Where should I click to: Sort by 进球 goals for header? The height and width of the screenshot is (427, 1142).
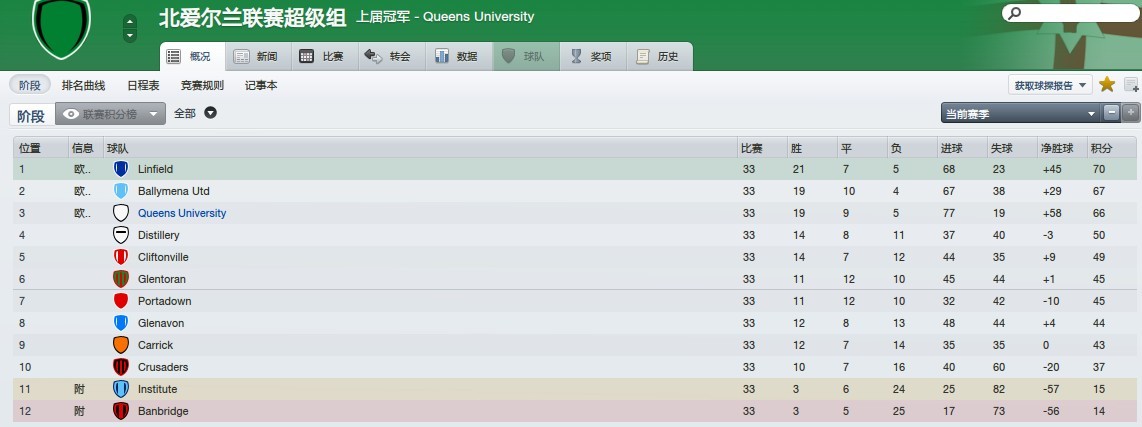961,148
